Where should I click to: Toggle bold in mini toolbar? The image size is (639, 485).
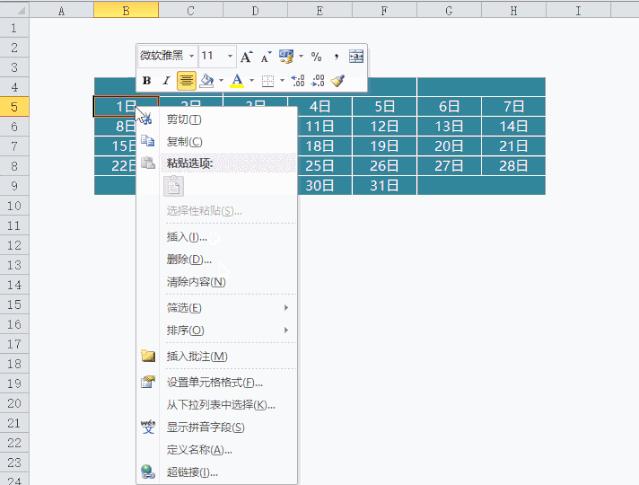pos(147,81)
